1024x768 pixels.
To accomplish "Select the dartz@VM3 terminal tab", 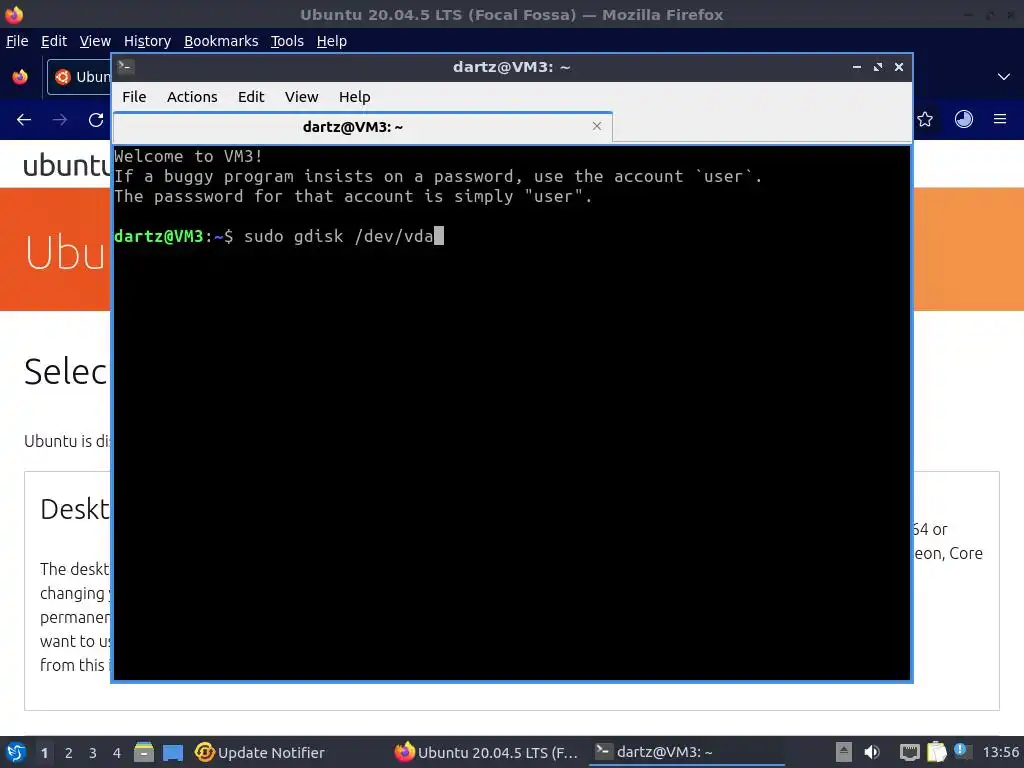I will [362, 127].
